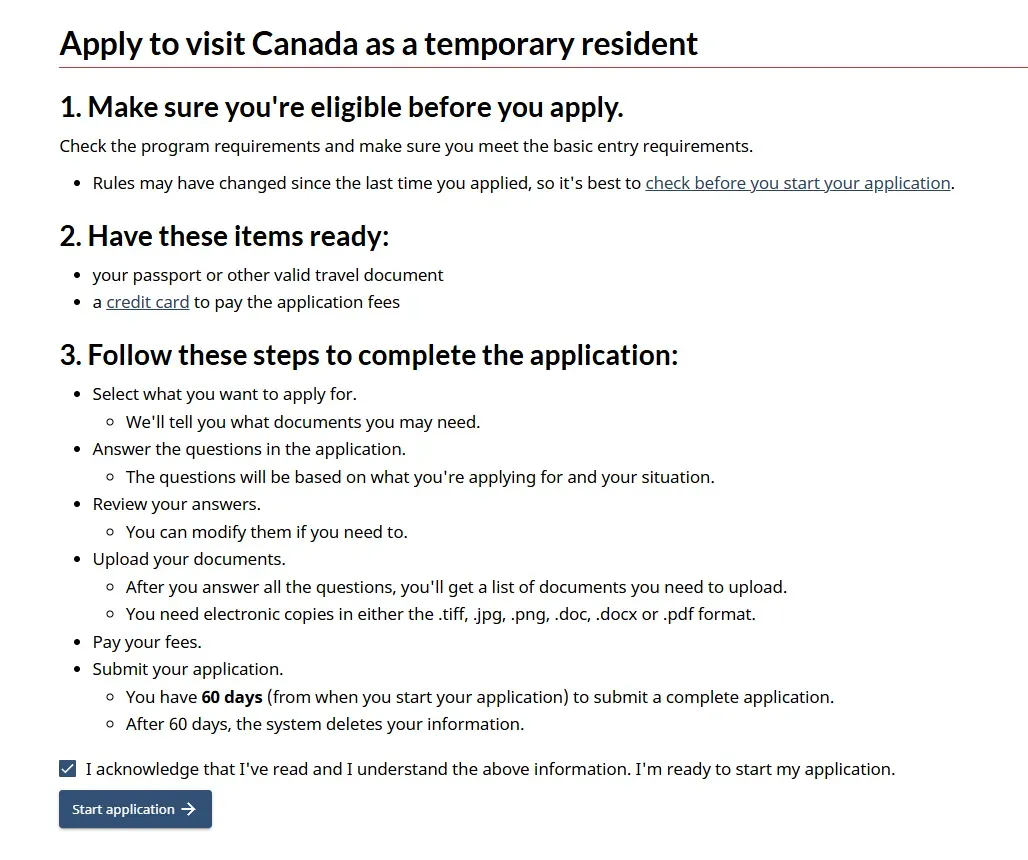Follow the "credit card" link
The height and width of the screenshot is (860, 1028).
[x=148, y=302]
